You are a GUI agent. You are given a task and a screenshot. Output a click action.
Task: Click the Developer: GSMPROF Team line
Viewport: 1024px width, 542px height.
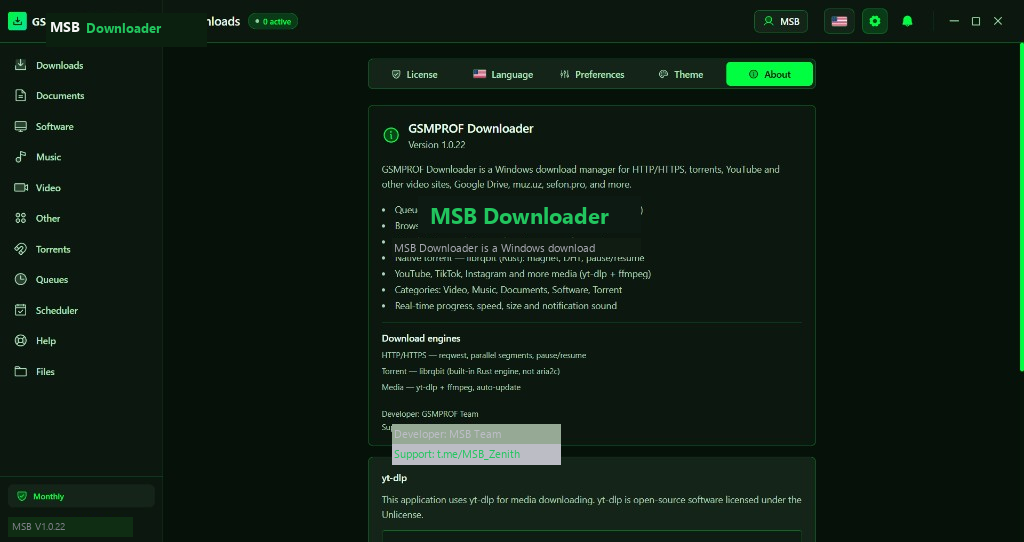click(430, 414)
